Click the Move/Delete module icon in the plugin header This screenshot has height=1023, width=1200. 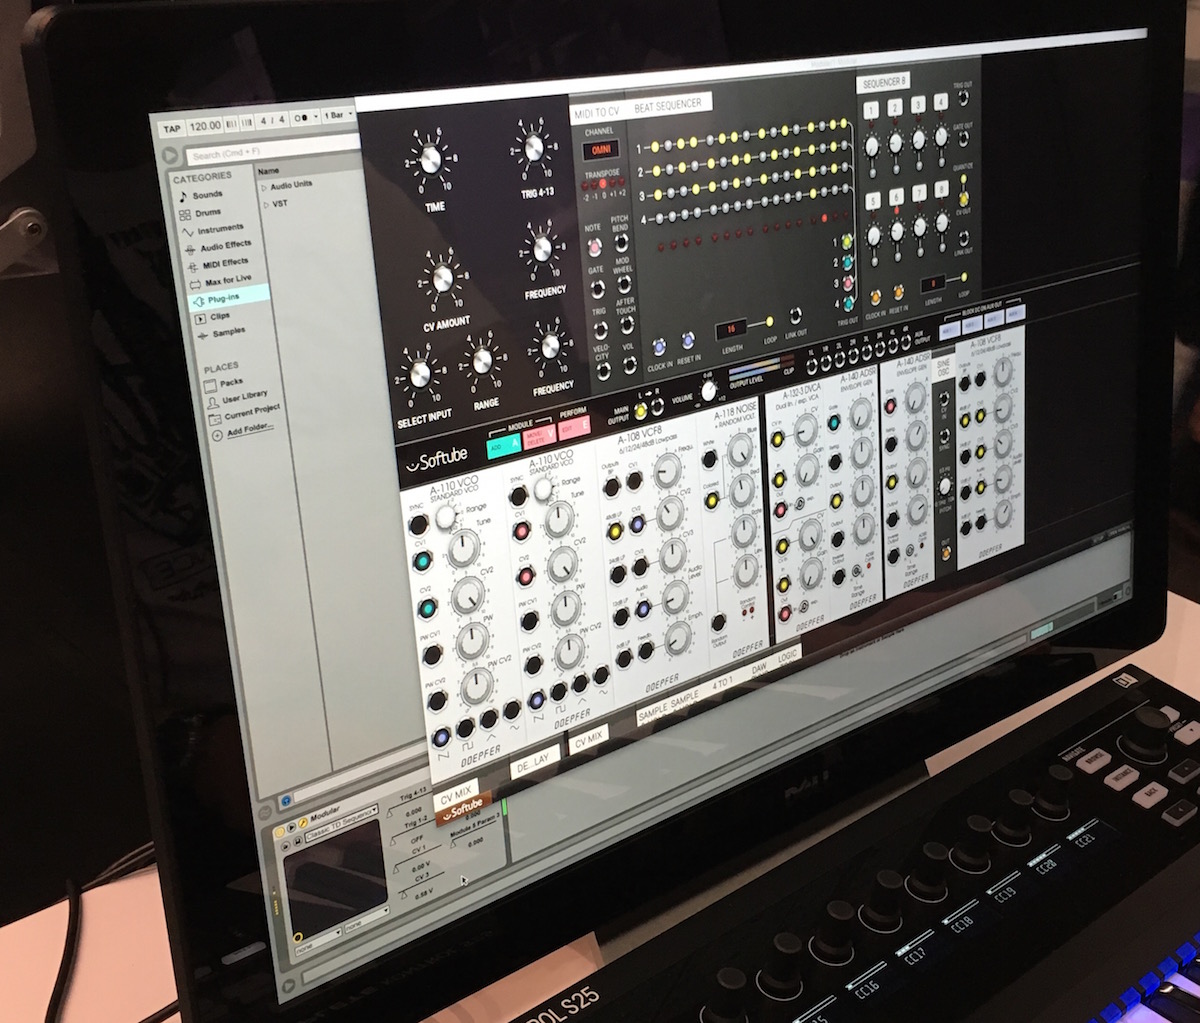(x=540, y=436)
